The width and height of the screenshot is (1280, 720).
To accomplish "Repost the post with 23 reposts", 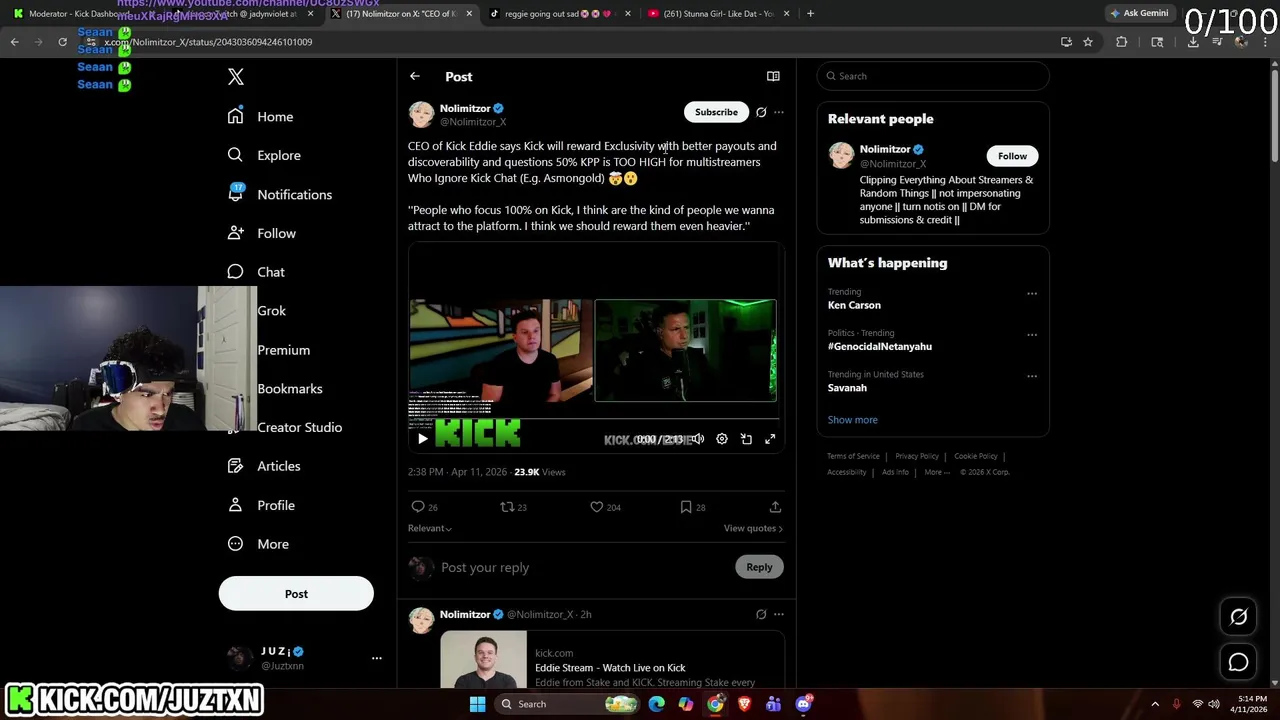I will tap(507, 507).
